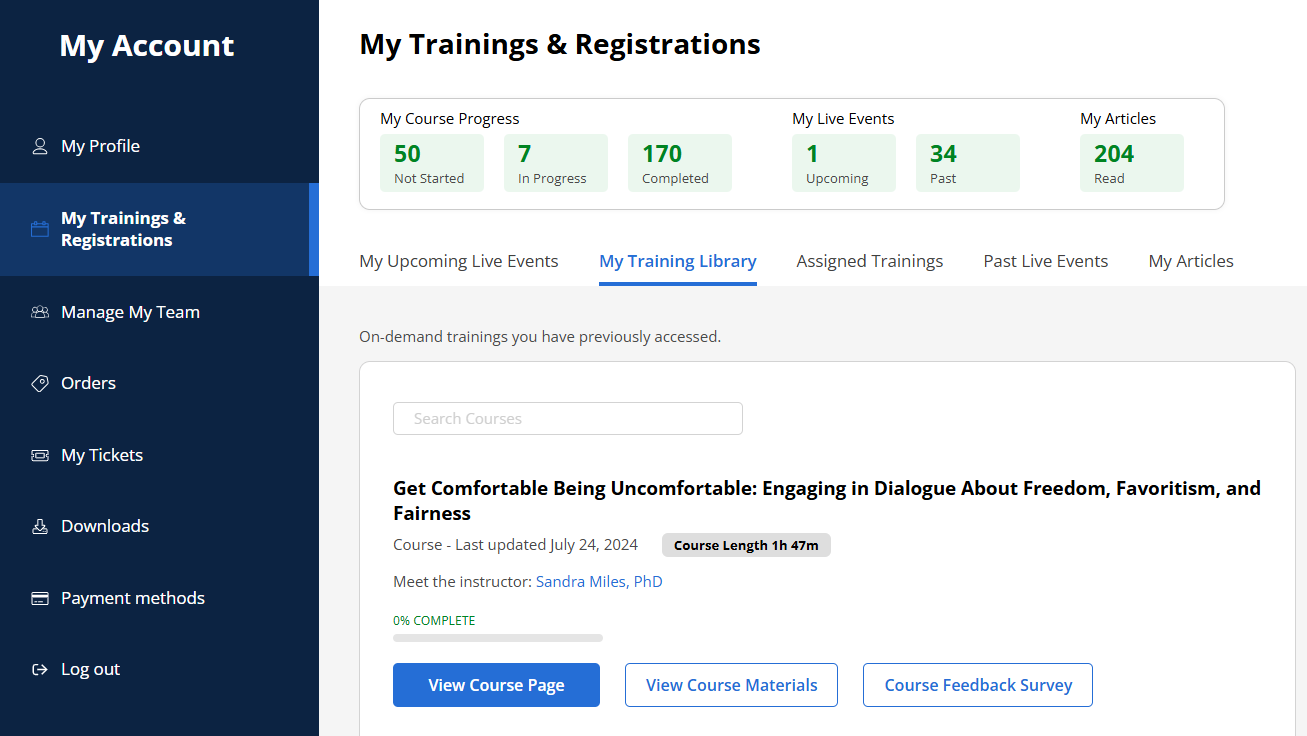
Task: Go to the Past Live Events tab
Action: tap(1045, 261)
